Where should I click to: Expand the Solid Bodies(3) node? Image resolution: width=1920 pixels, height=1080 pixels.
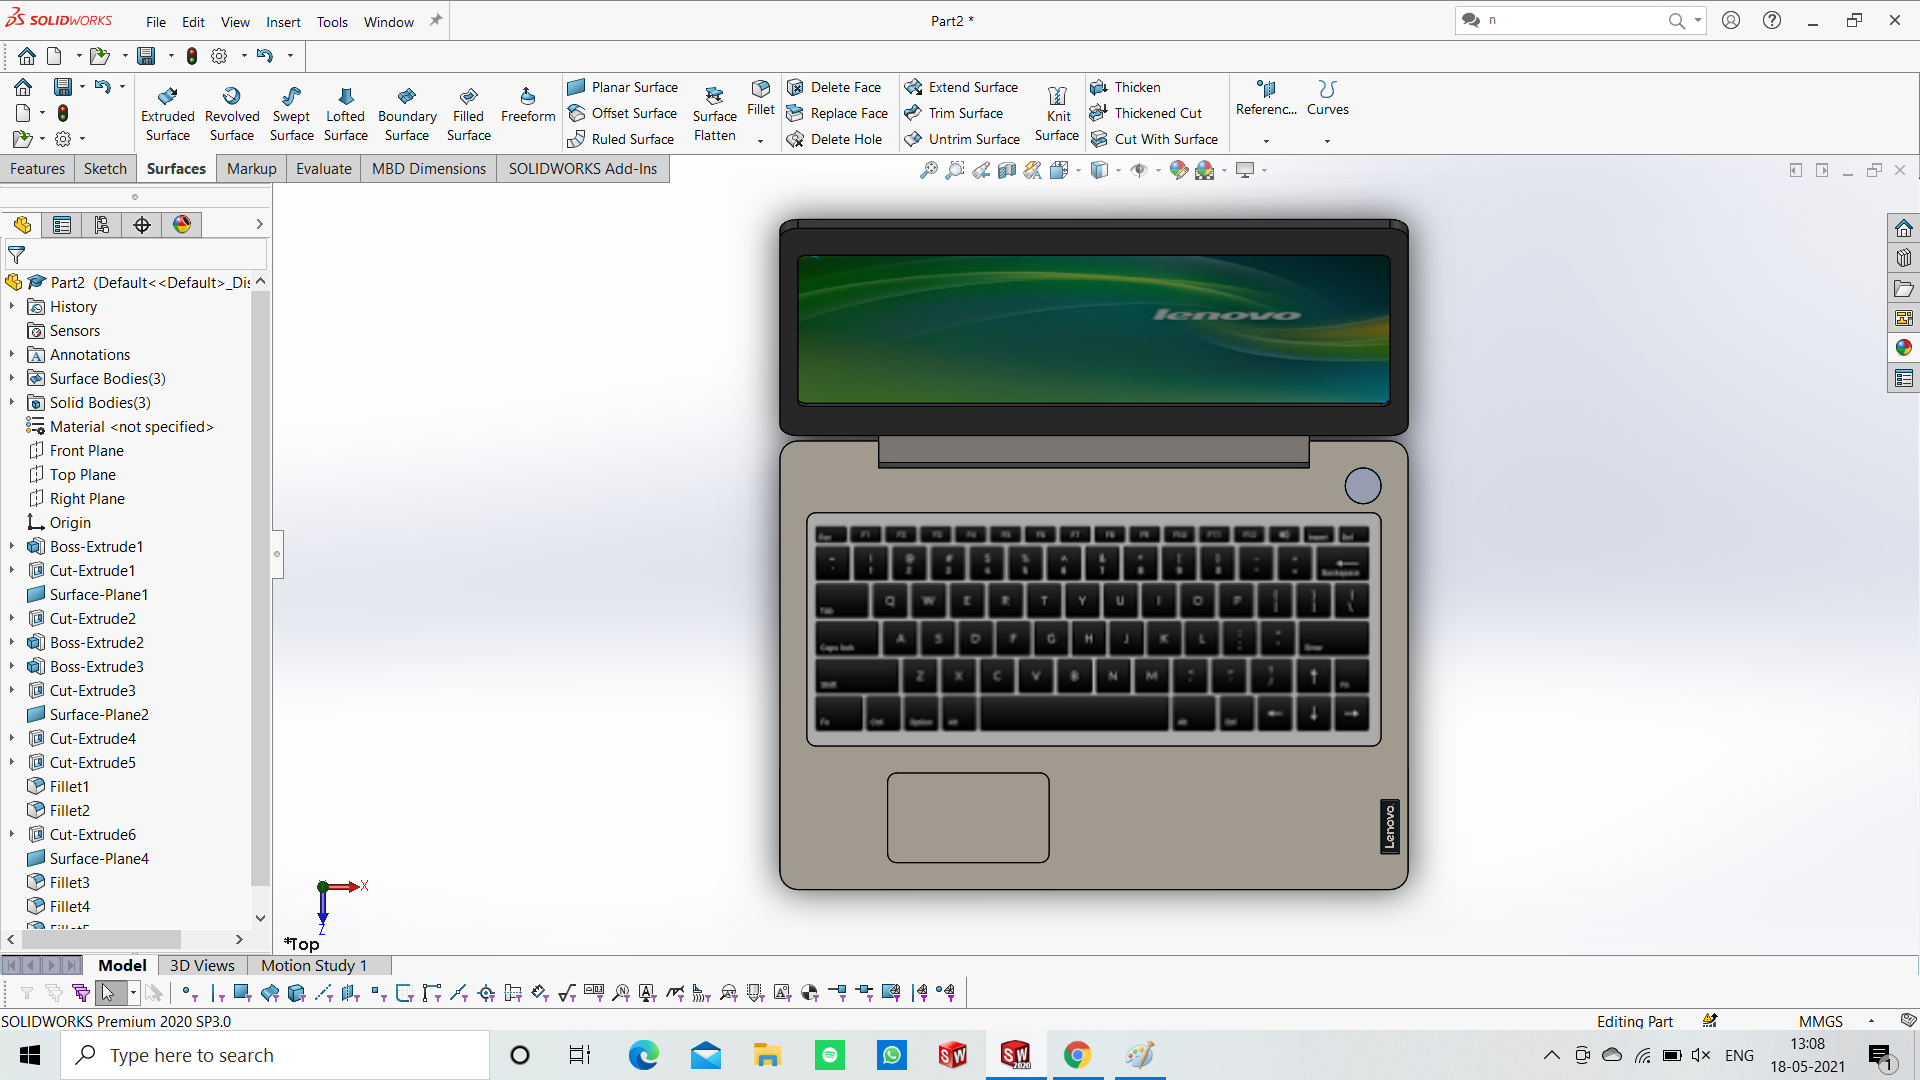[x=12, y=402]
